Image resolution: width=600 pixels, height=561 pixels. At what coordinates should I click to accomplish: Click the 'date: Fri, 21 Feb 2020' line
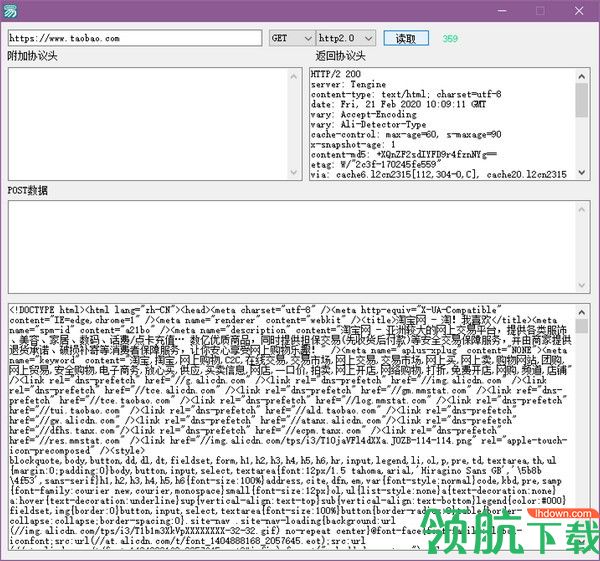pos(398,104)
